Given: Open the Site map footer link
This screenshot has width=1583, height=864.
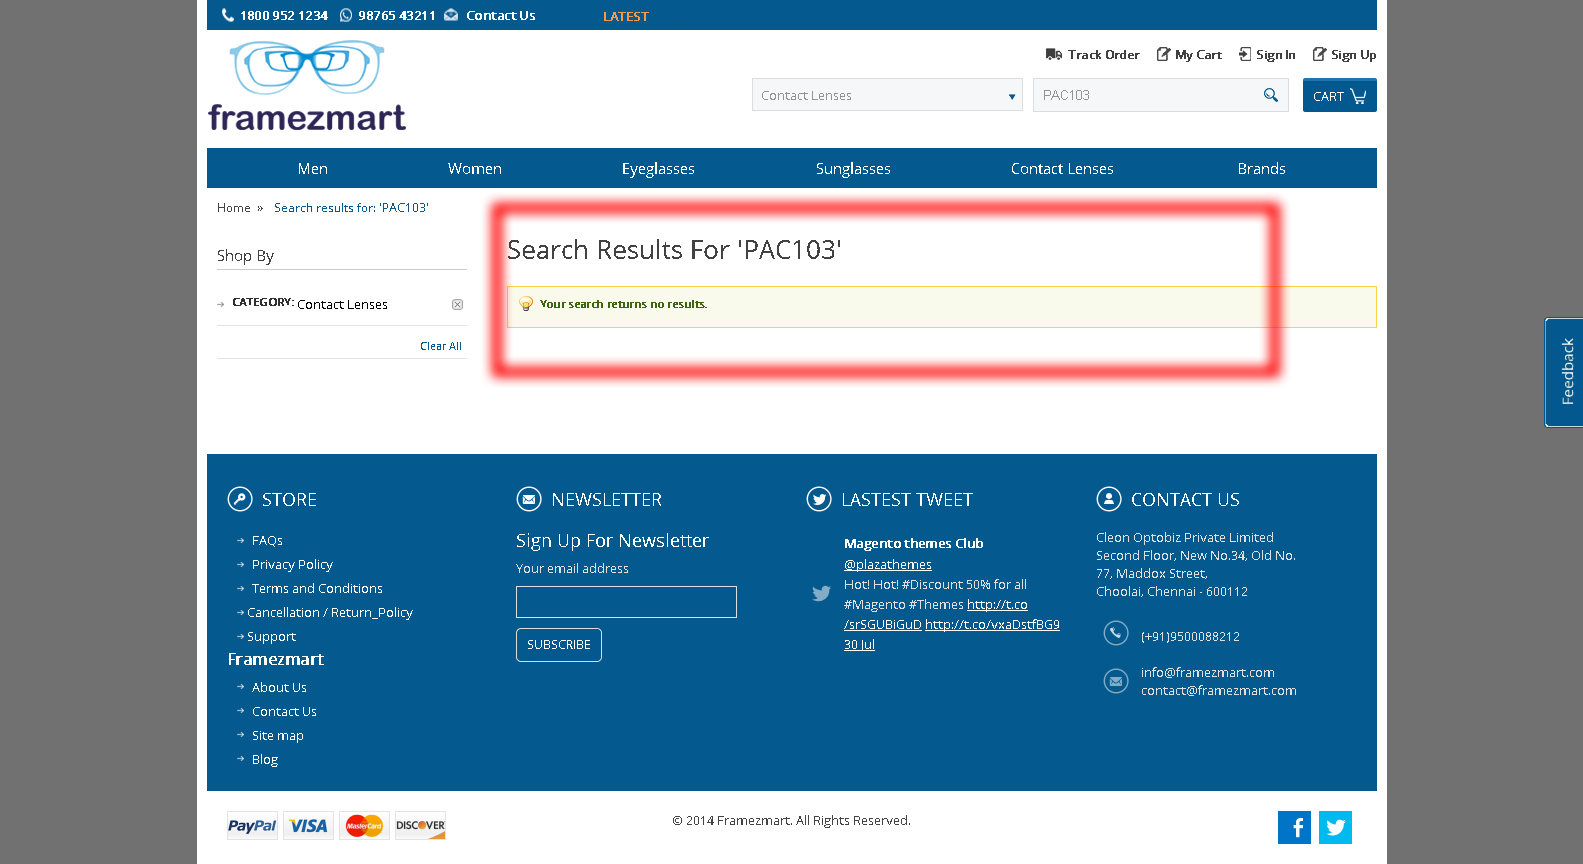Looking at the screenshot, I should point(278,736).
